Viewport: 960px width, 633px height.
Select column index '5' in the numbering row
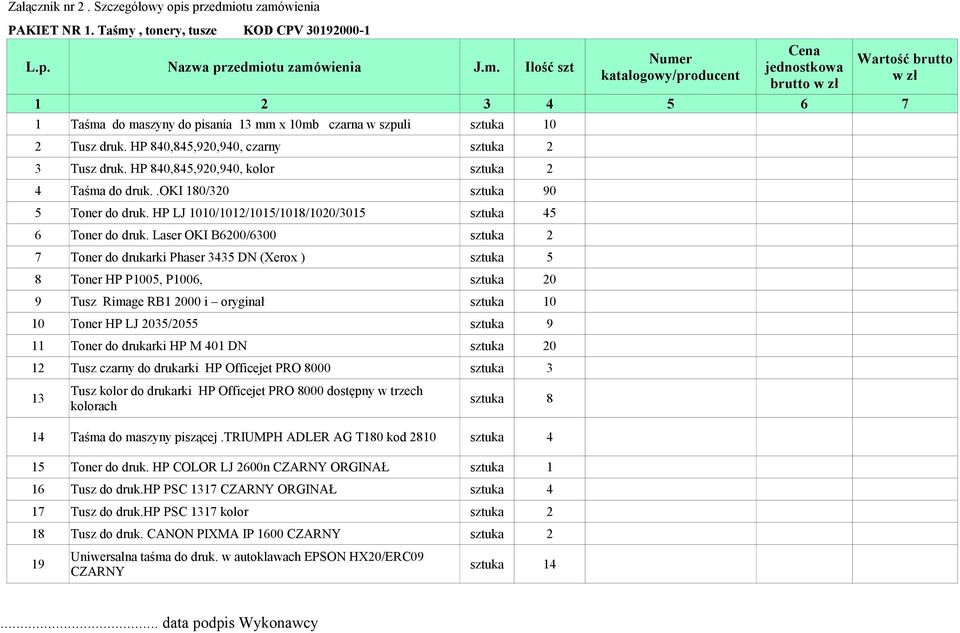coord(670,104)
